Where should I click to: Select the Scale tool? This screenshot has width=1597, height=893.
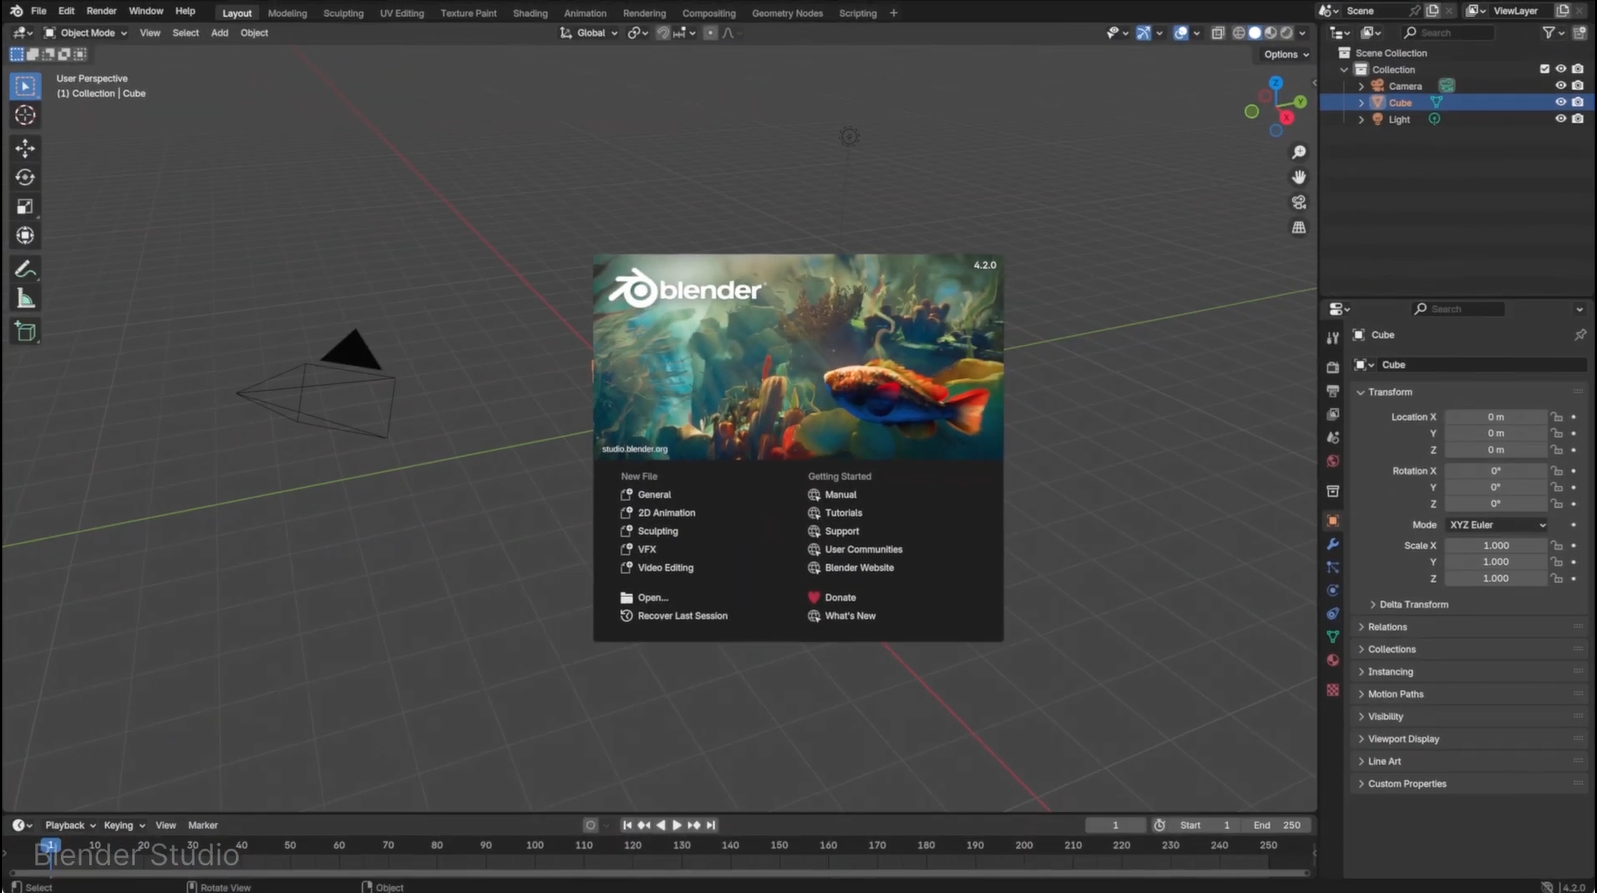point(25,207)
